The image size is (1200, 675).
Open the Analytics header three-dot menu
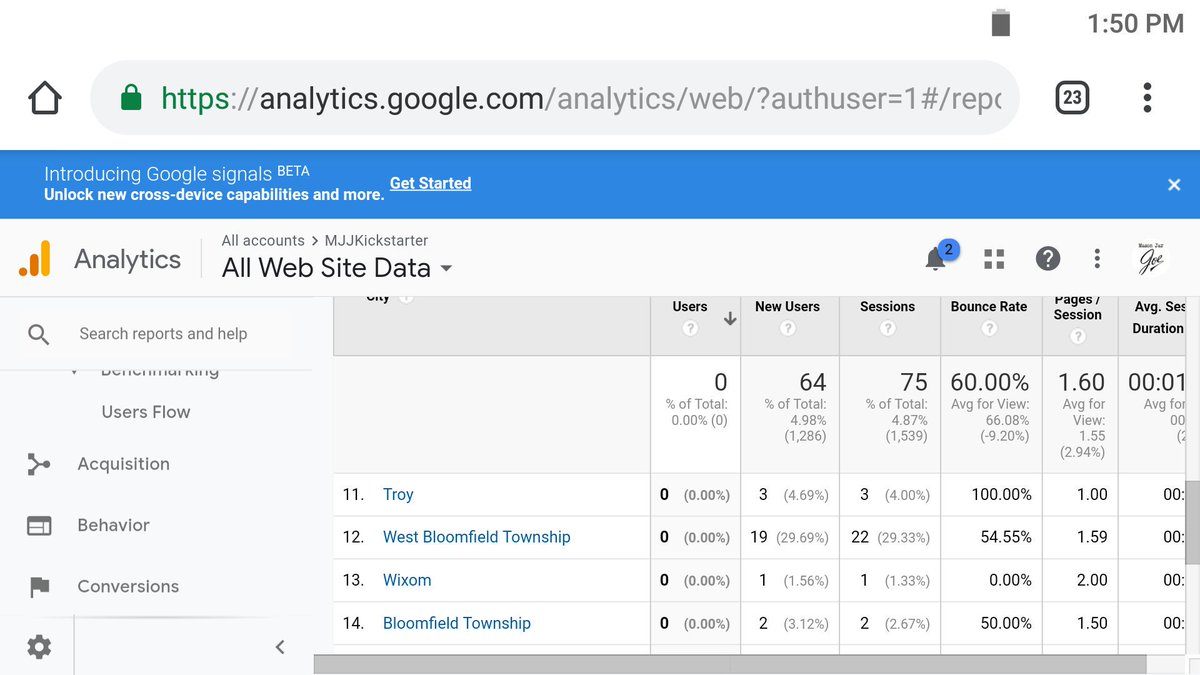[1097, 259]
